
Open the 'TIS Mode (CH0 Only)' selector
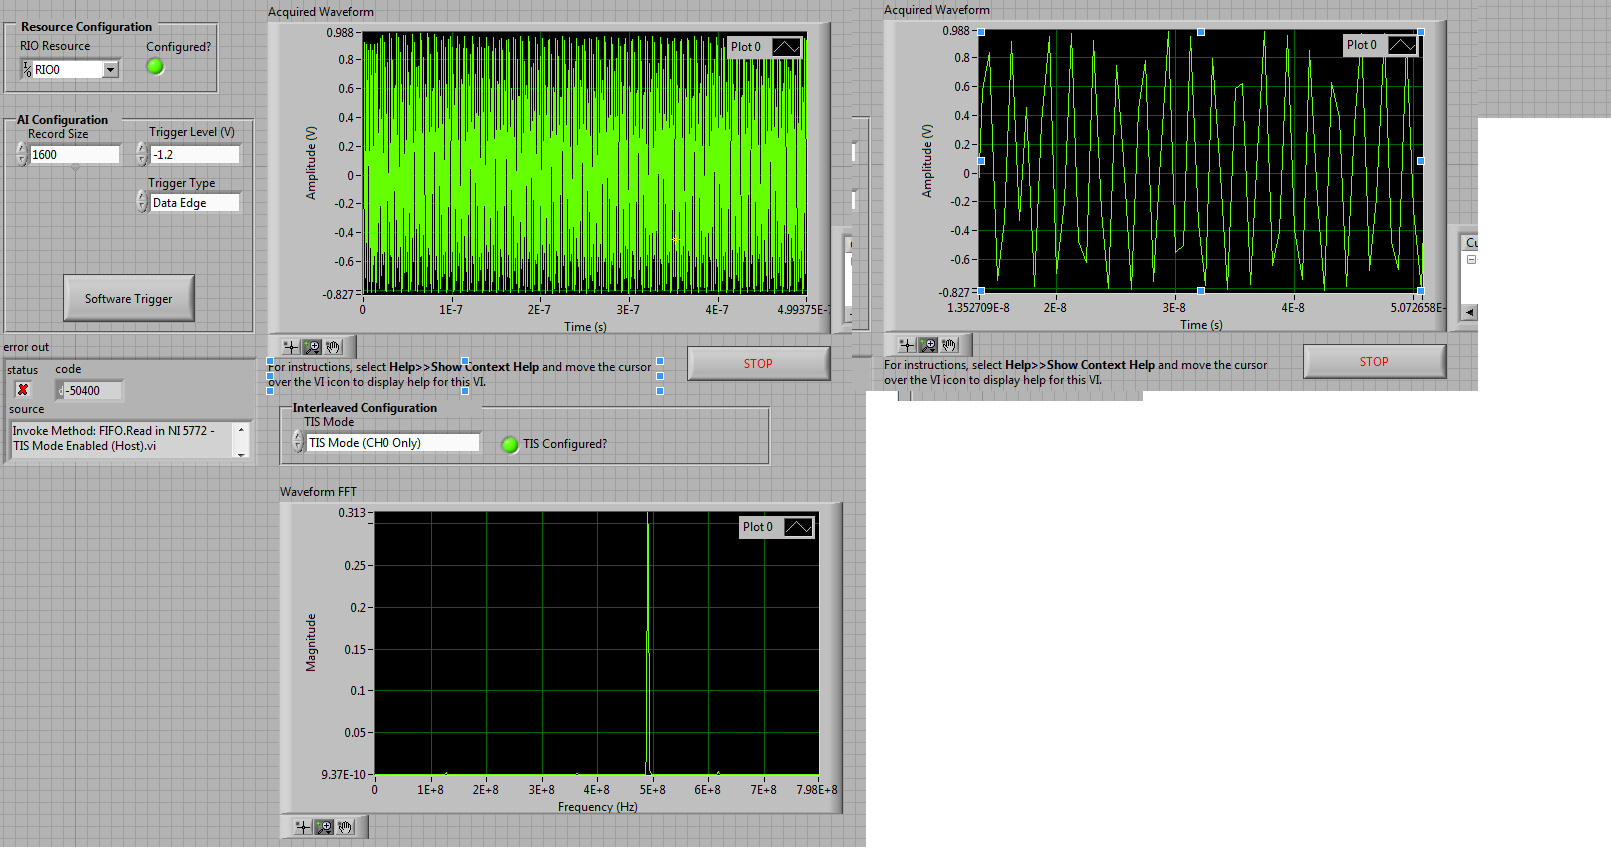(393, 442)
